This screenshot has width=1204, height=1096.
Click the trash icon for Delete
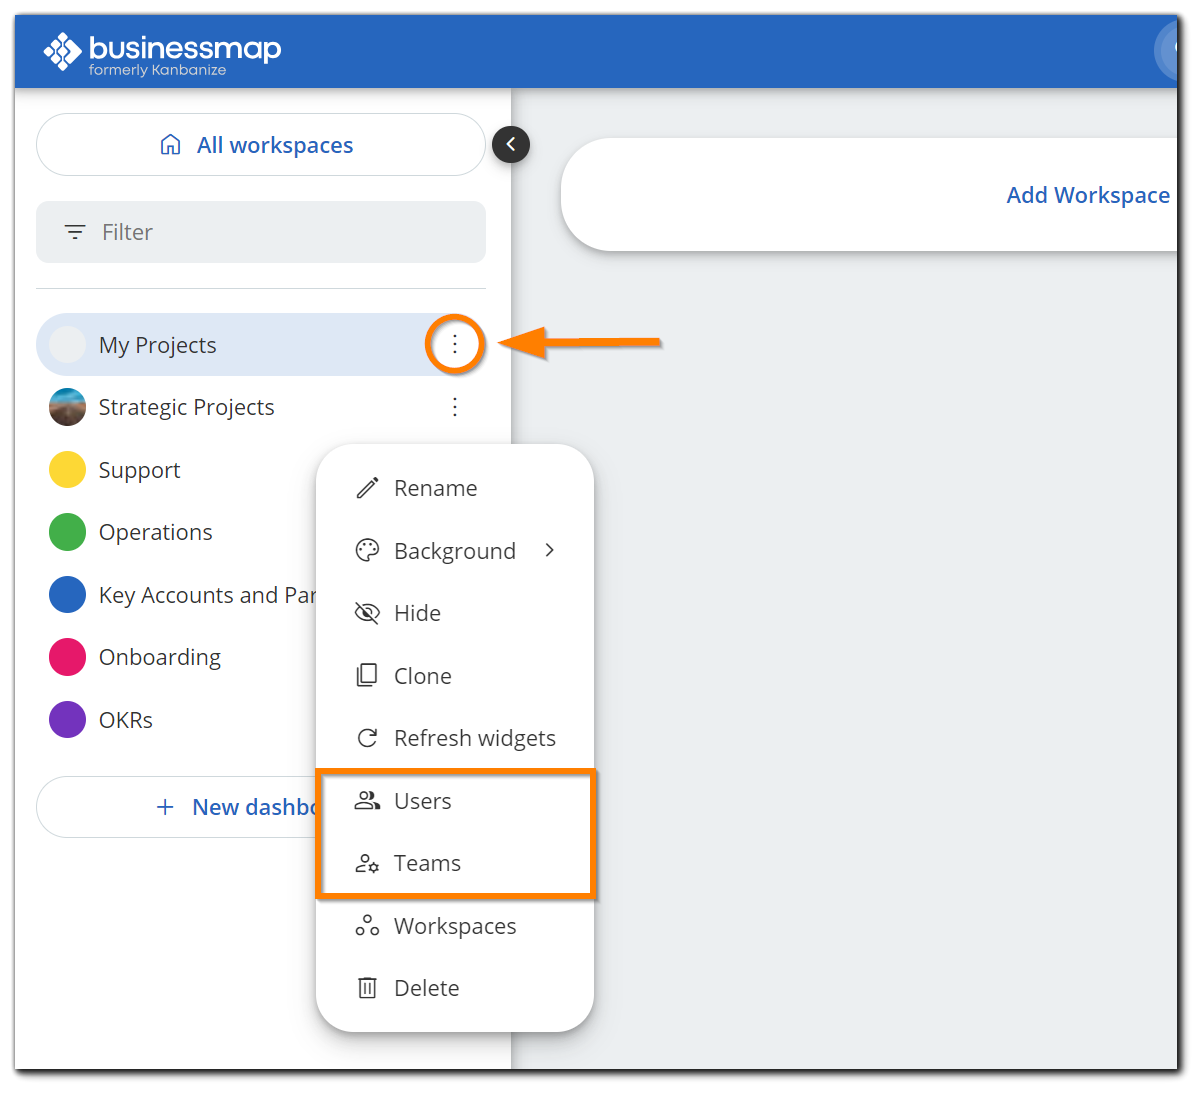367,988
